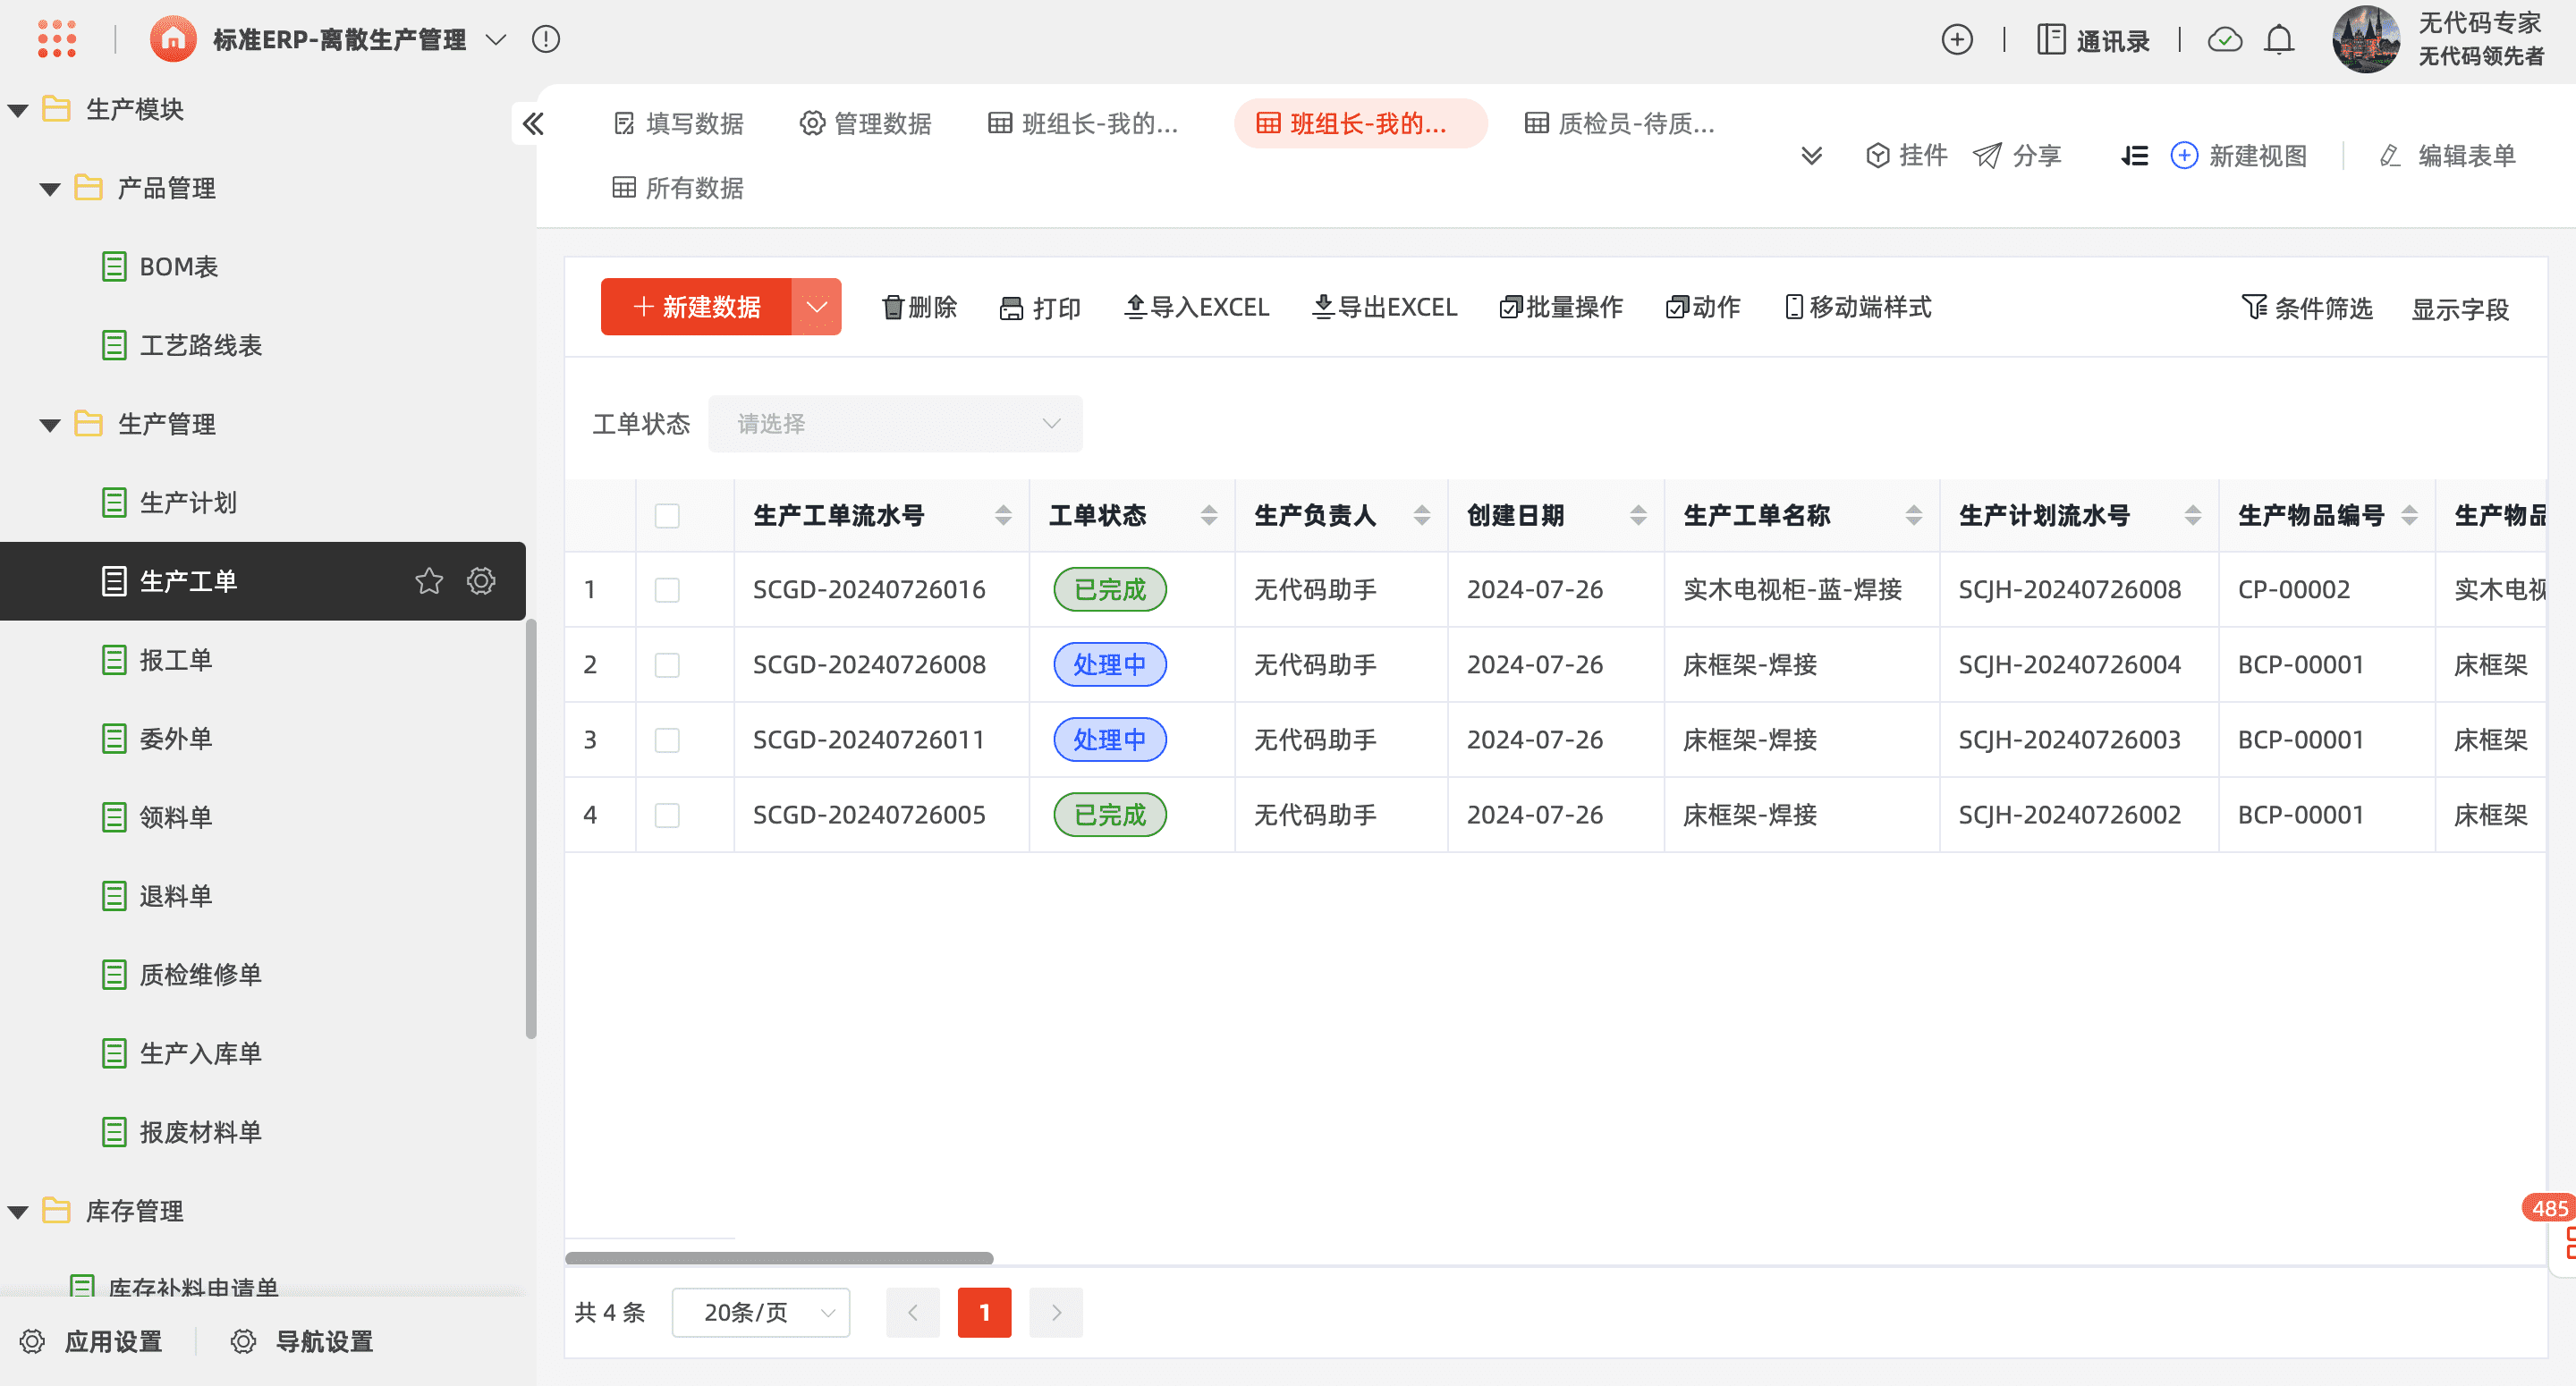The height and width of the screenshot is (1386, 2576).
Task: Collapse sidebar with double-arrow icon
Action: pyautogui.click(x=533, y=124)
